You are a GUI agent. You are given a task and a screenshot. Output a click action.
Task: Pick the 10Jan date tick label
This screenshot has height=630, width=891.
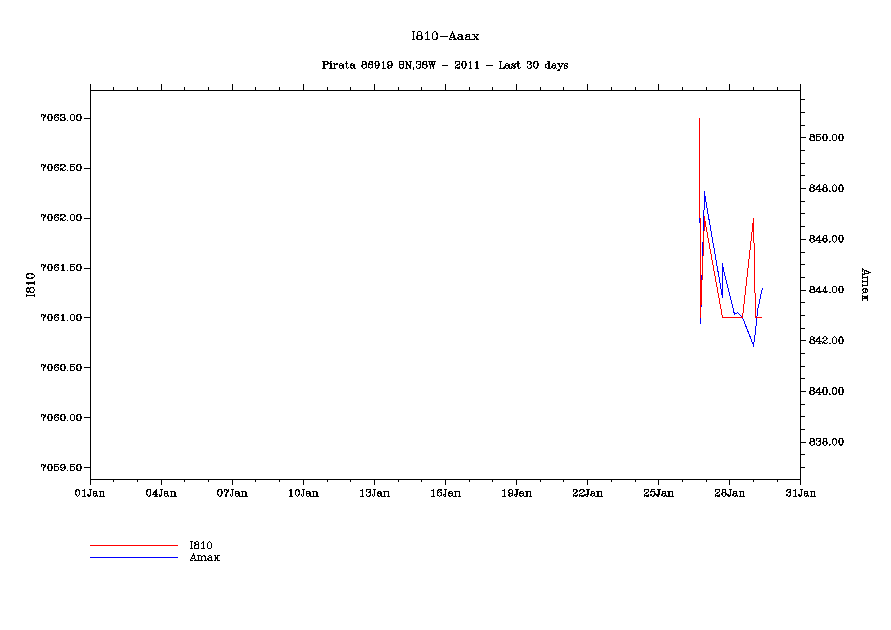pyautogui.click(x=303, y=492)
